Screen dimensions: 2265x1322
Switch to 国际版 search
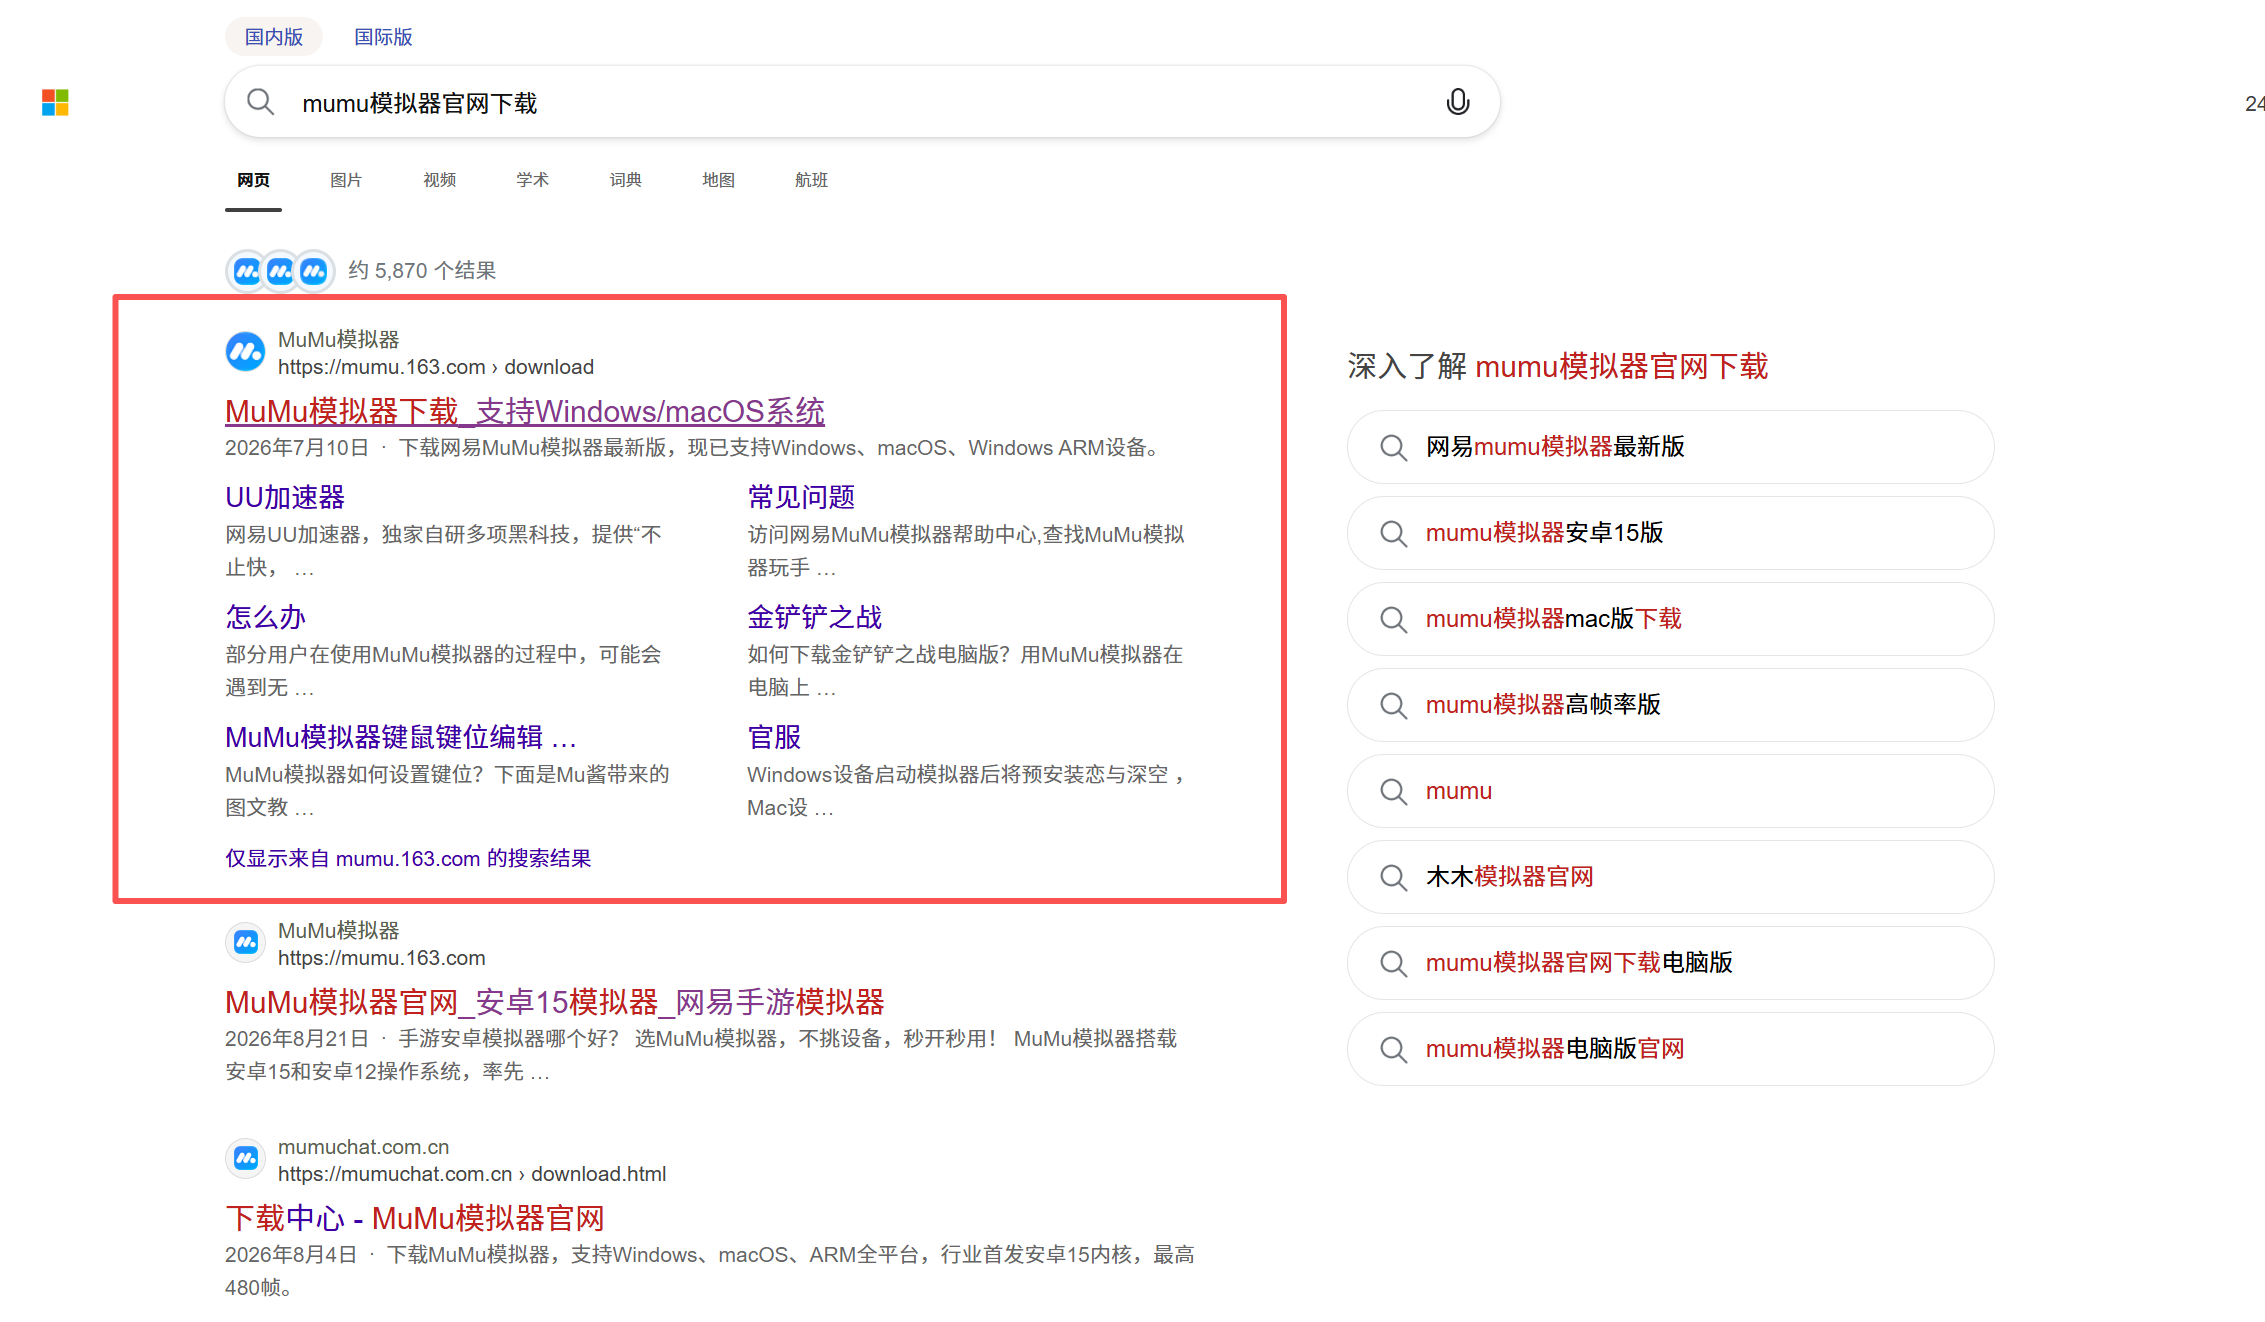click(383, 37)
